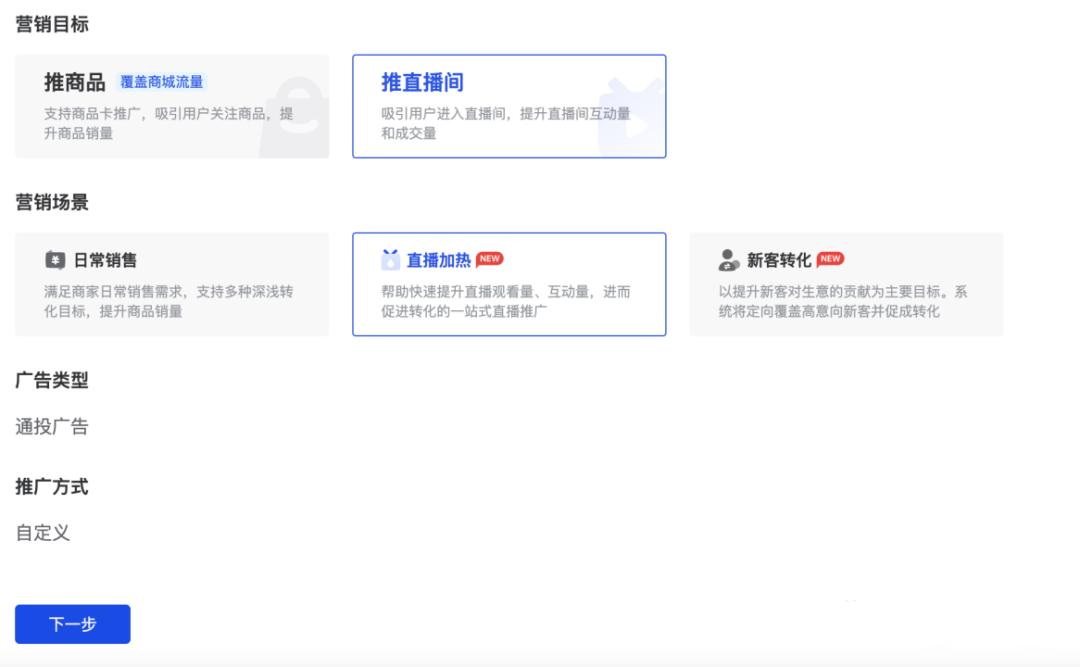Screen dimensions: 1080x667
Task: Select 通投广告 under 广告类型
Action: [45, 425]
